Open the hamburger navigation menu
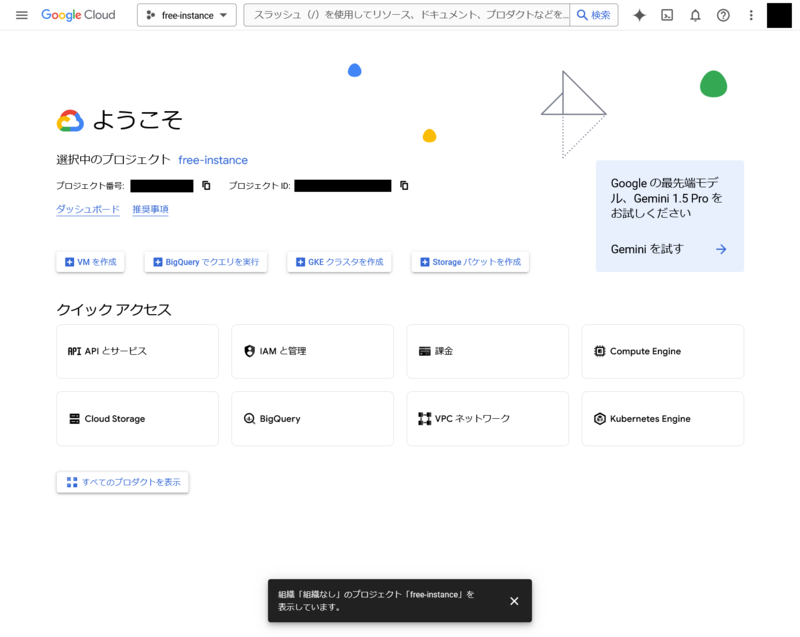 coord(21,15)
